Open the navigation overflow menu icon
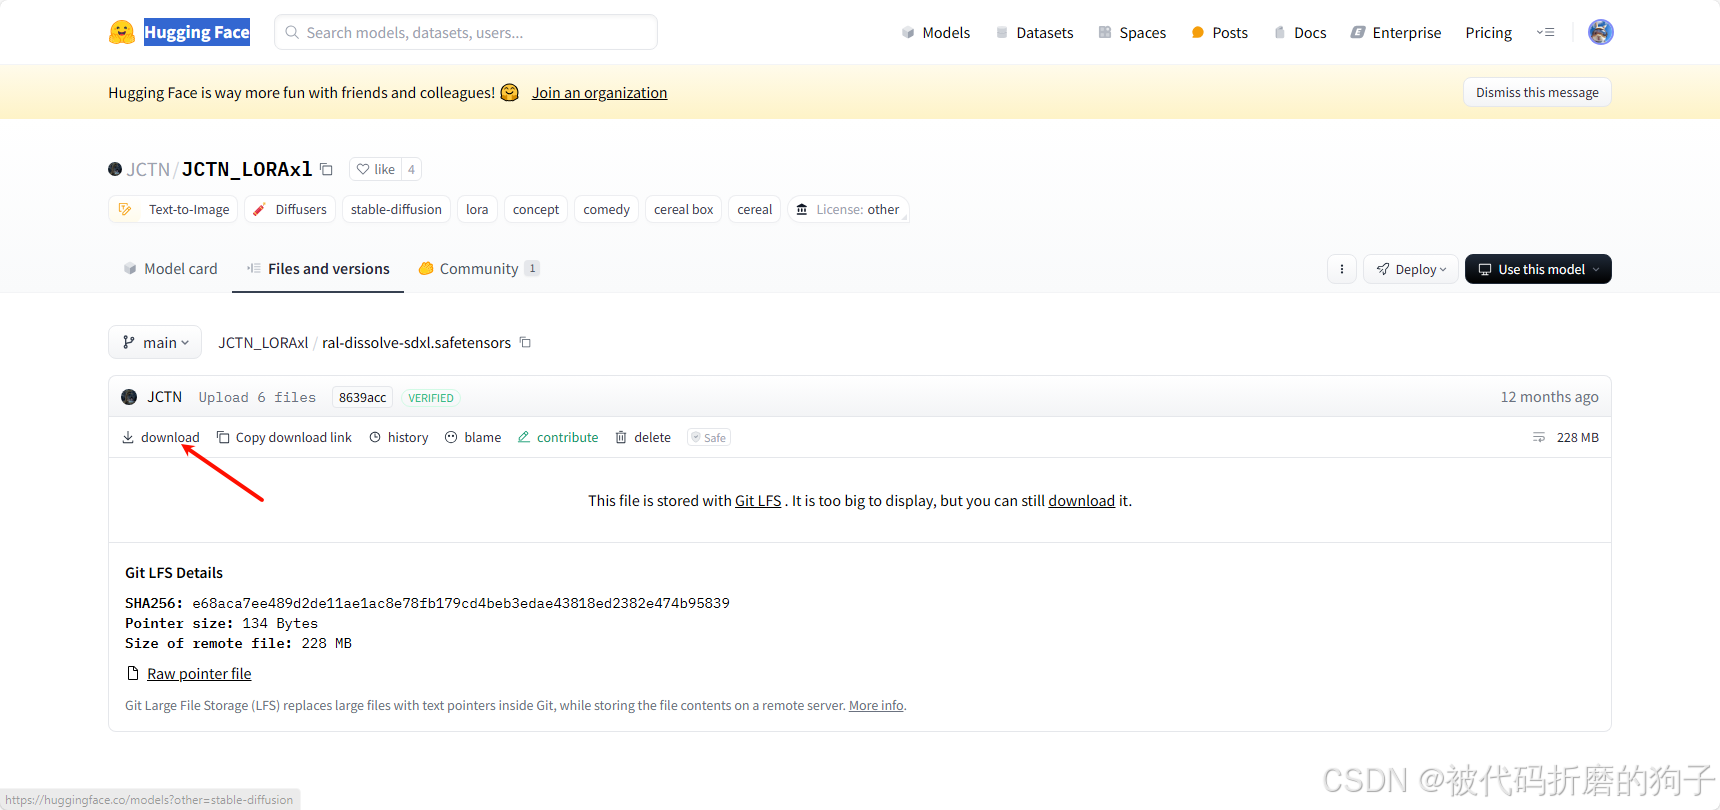Screen dimensions: 1720x810 [1546, 32]
